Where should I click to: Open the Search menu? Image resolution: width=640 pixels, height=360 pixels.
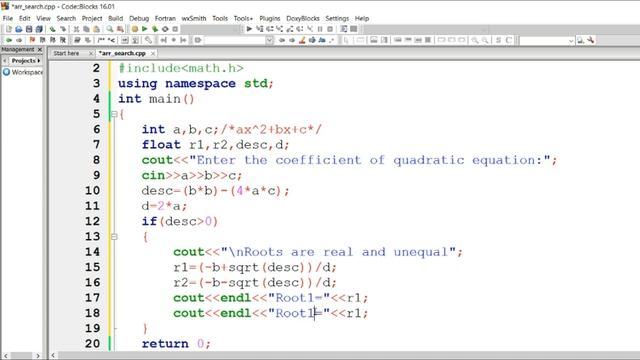pos(66,18)
